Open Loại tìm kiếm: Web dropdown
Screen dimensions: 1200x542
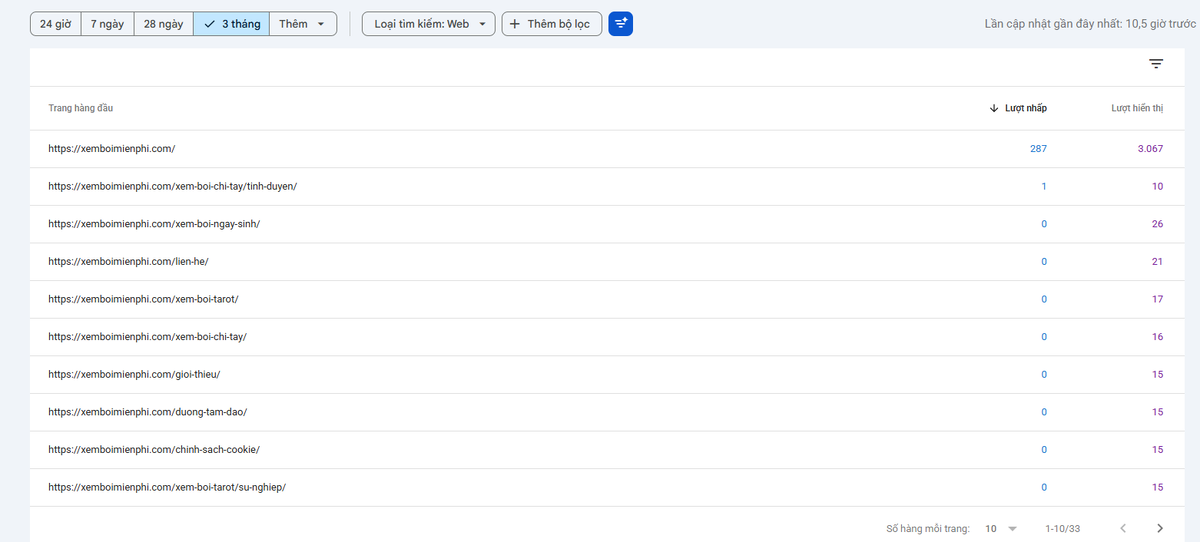429,24
